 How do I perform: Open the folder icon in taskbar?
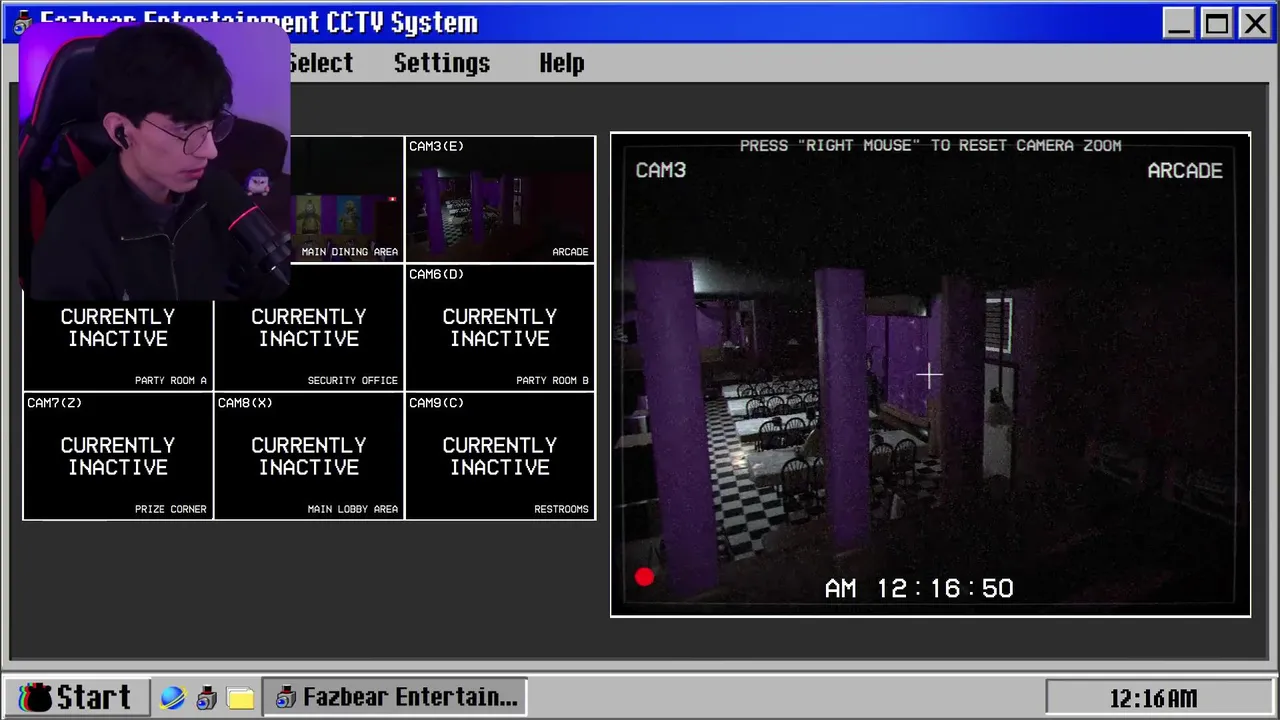[x=240, y=698]
